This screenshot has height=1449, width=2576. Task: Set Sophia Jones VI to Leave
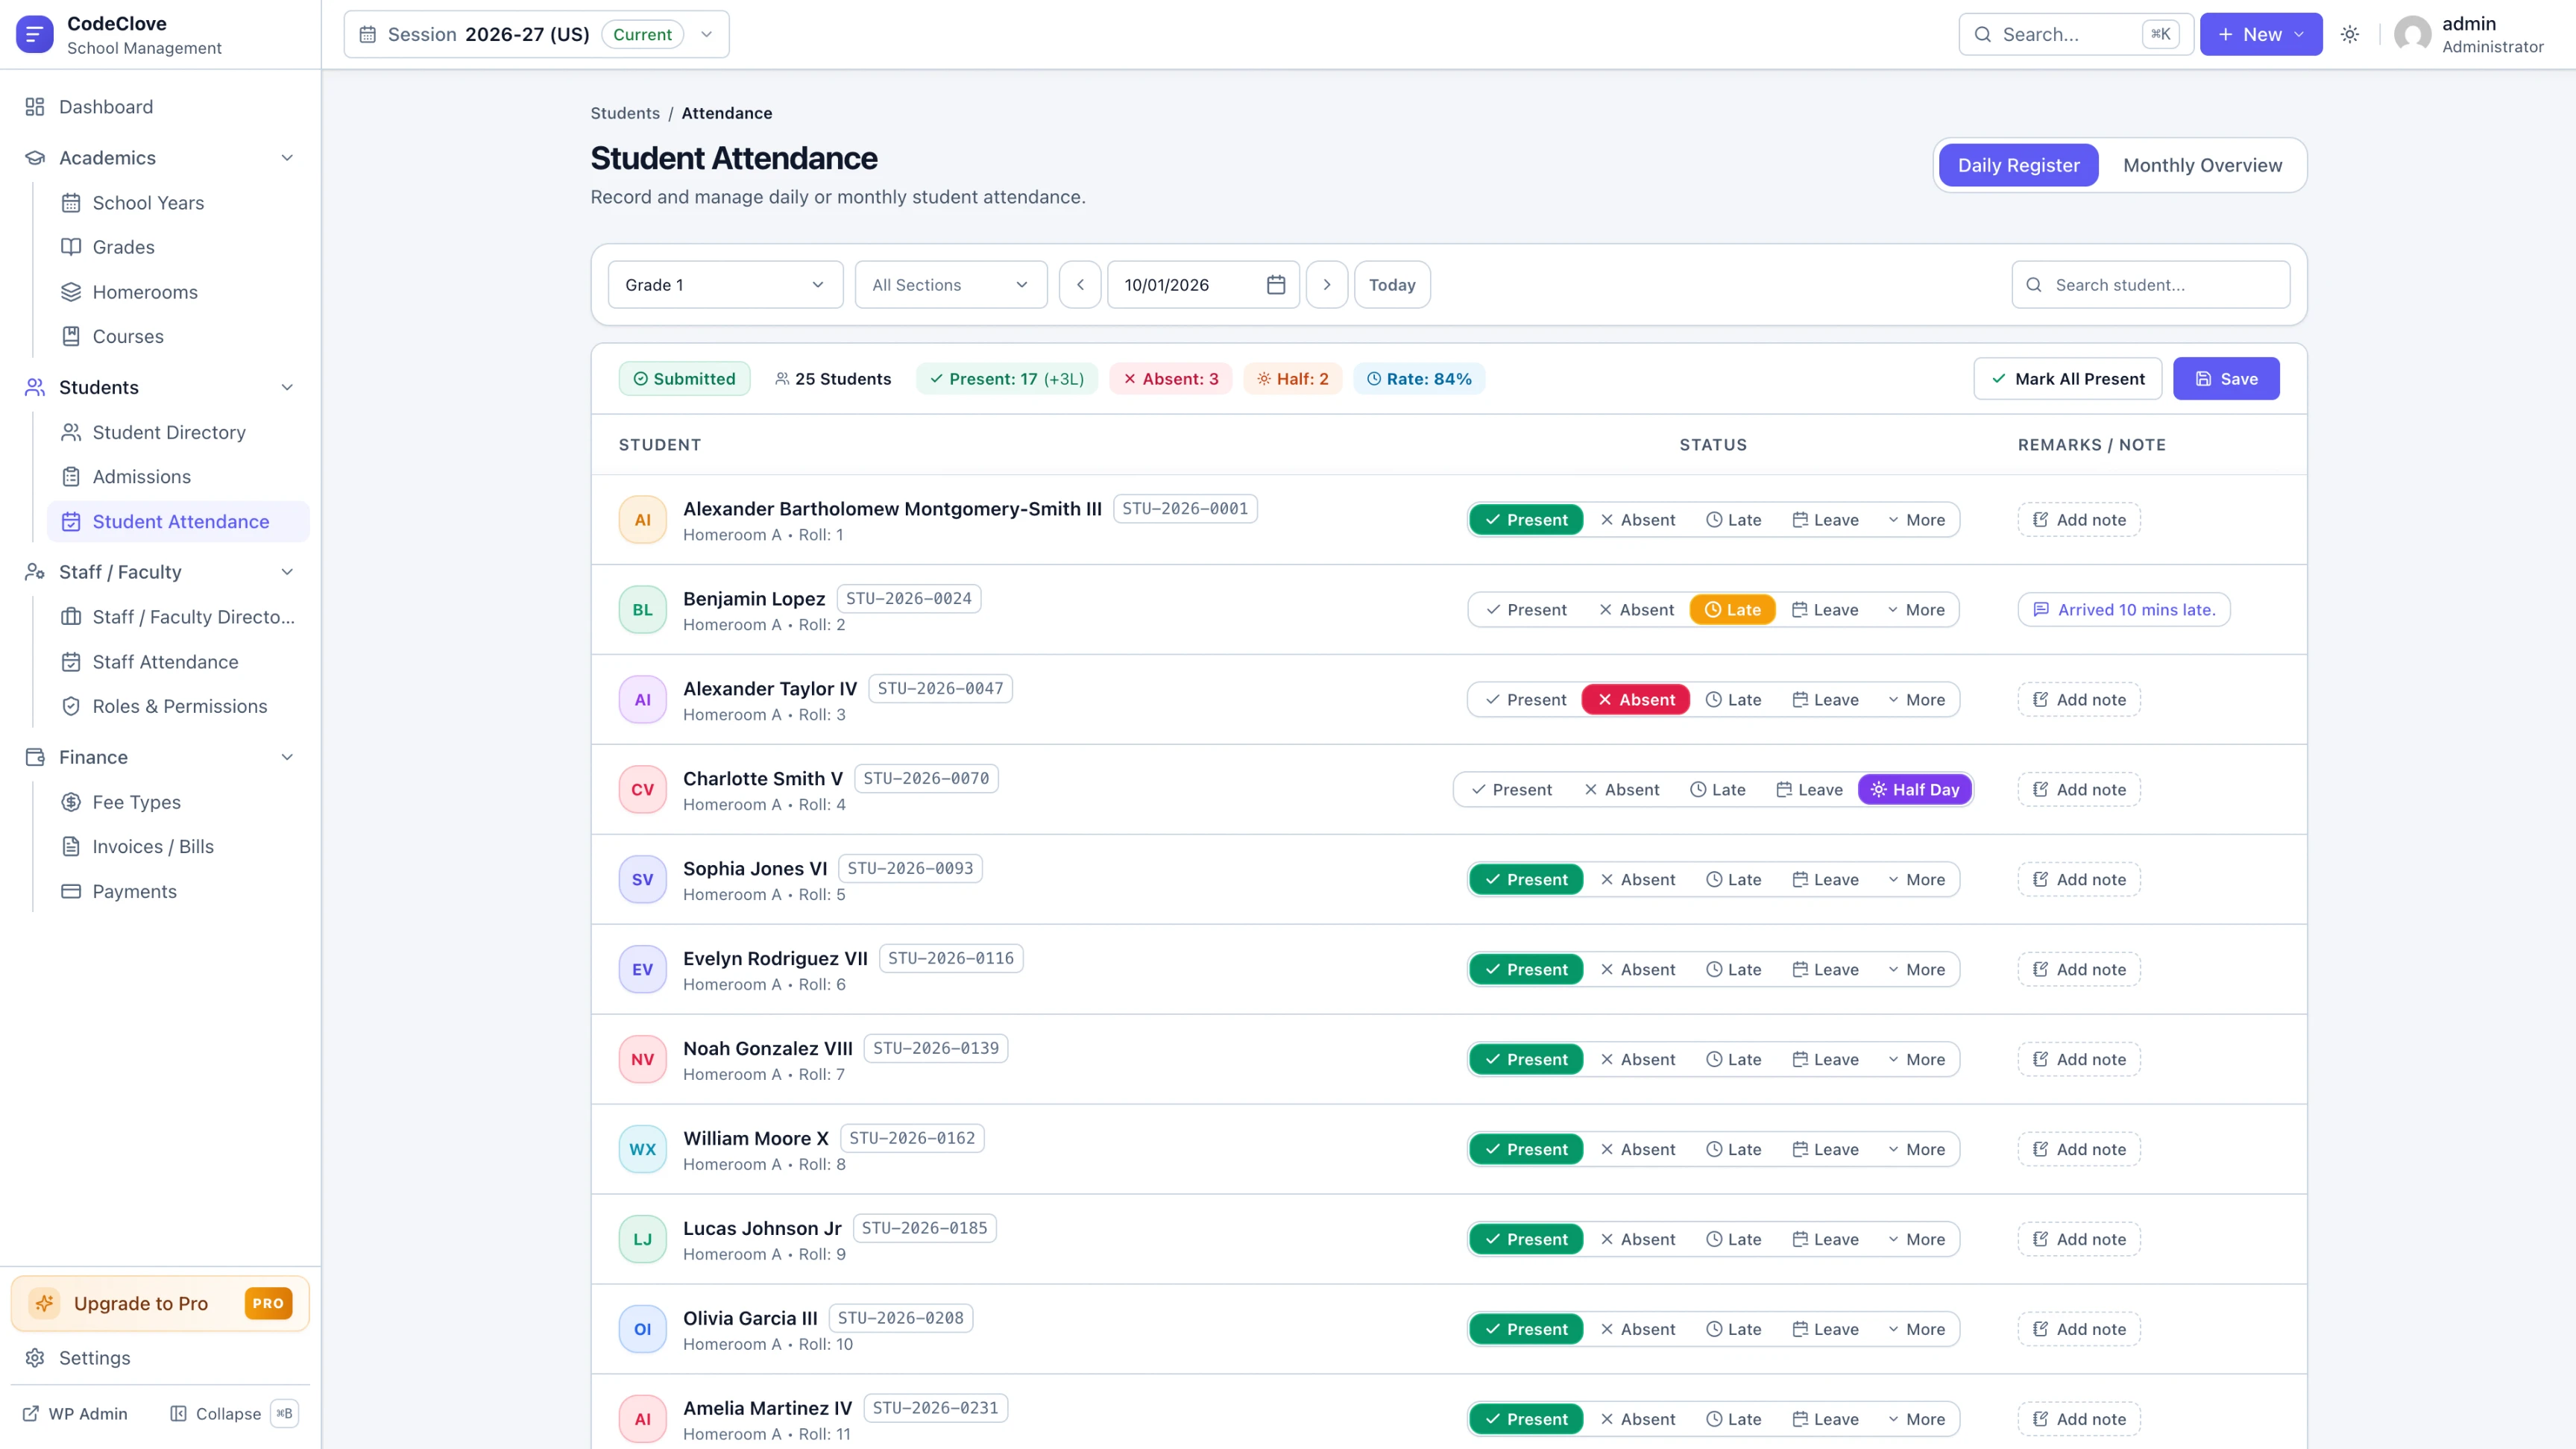click(x=1825, y=880)
